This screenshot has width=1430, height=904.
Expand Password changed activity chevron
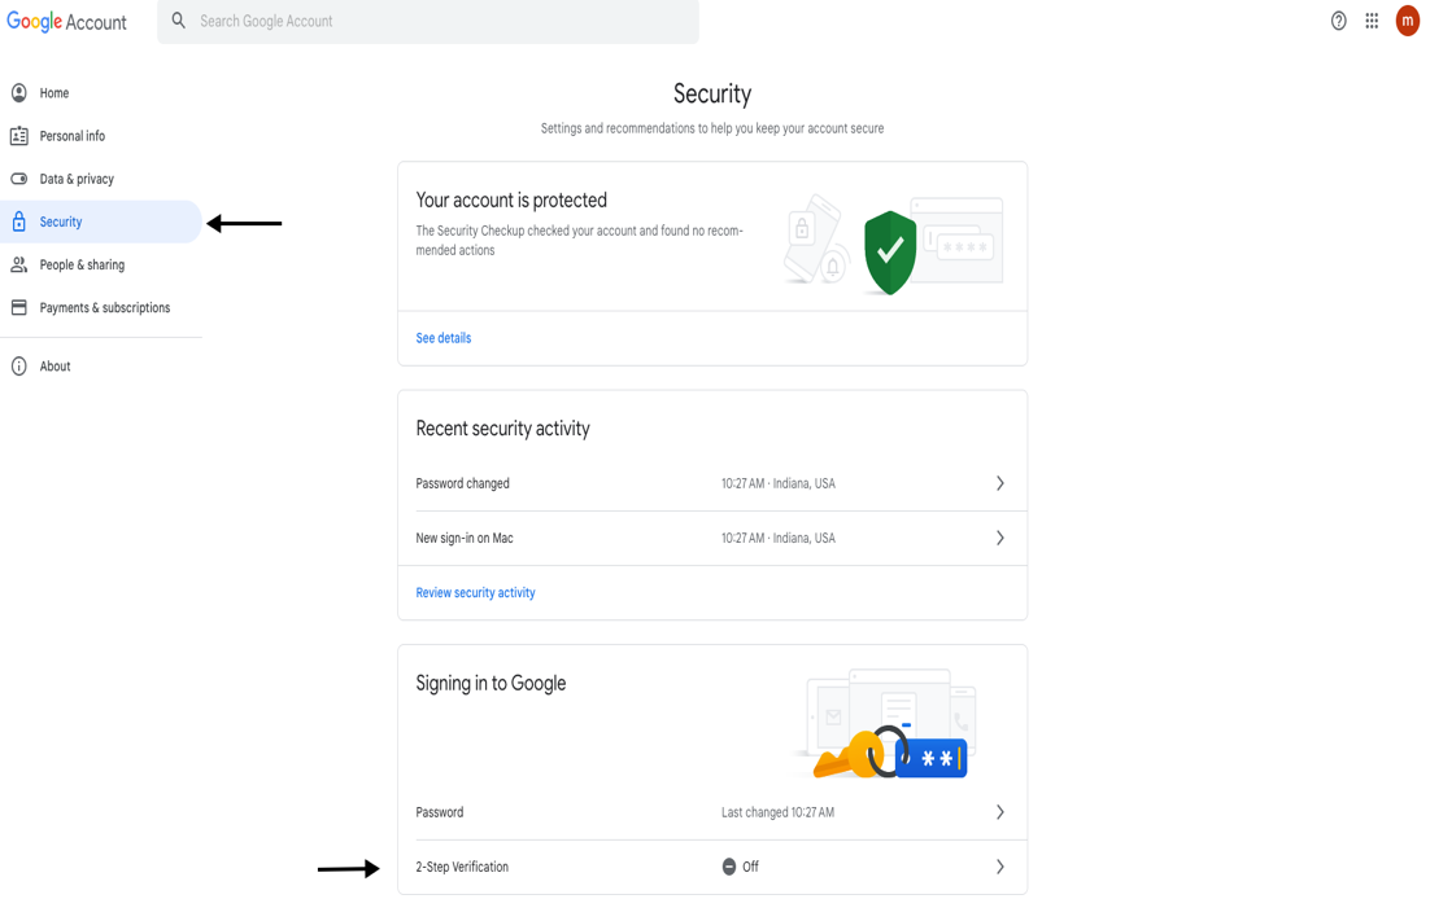point(1000,483)
